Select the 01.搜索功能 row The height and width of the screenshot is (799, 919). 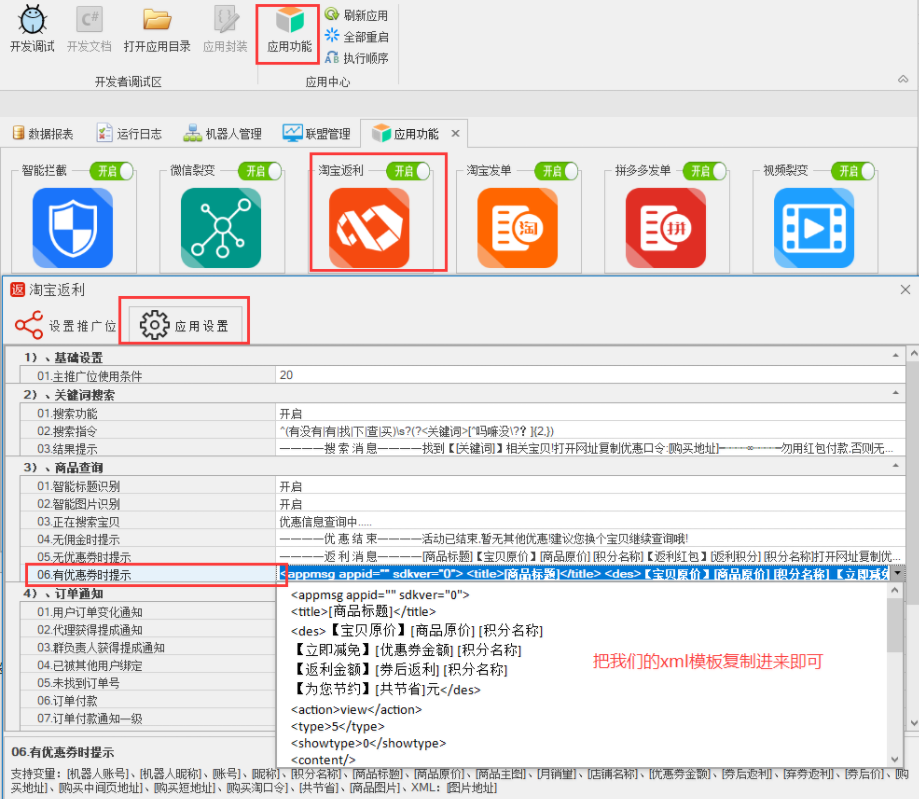click(x=462, y=414)
